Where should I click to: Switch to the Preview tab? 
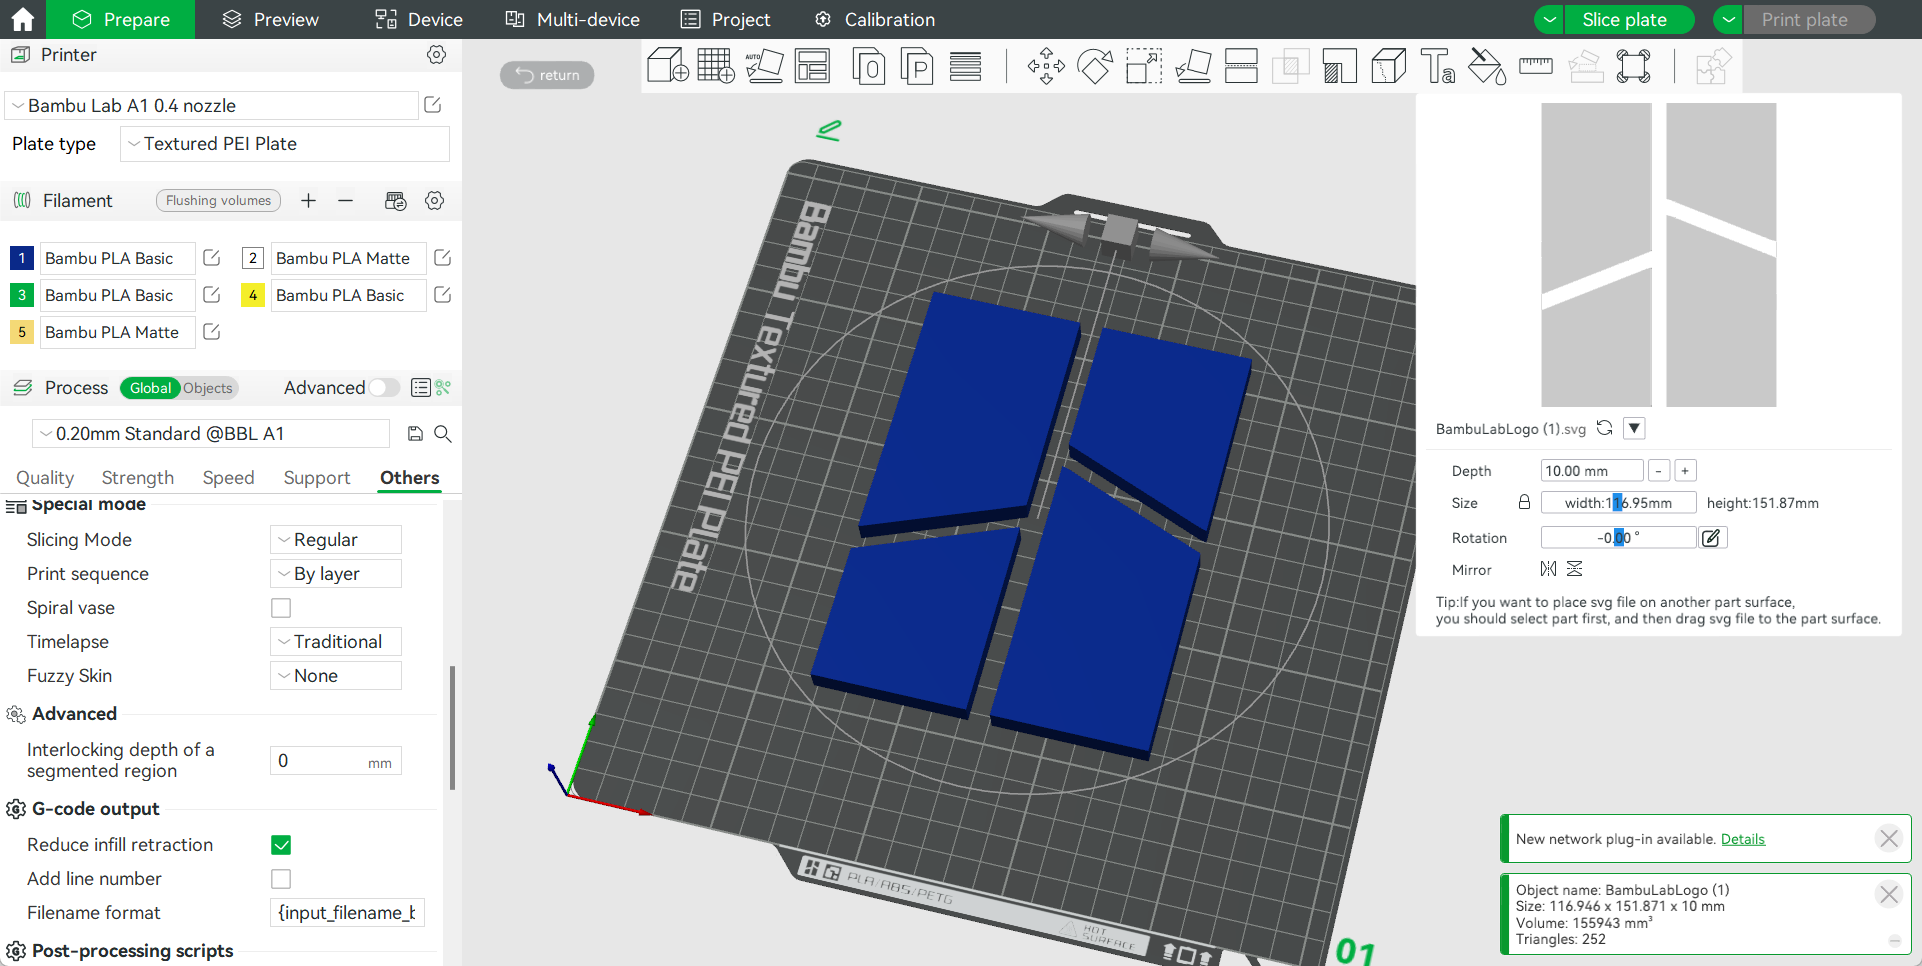270,20
